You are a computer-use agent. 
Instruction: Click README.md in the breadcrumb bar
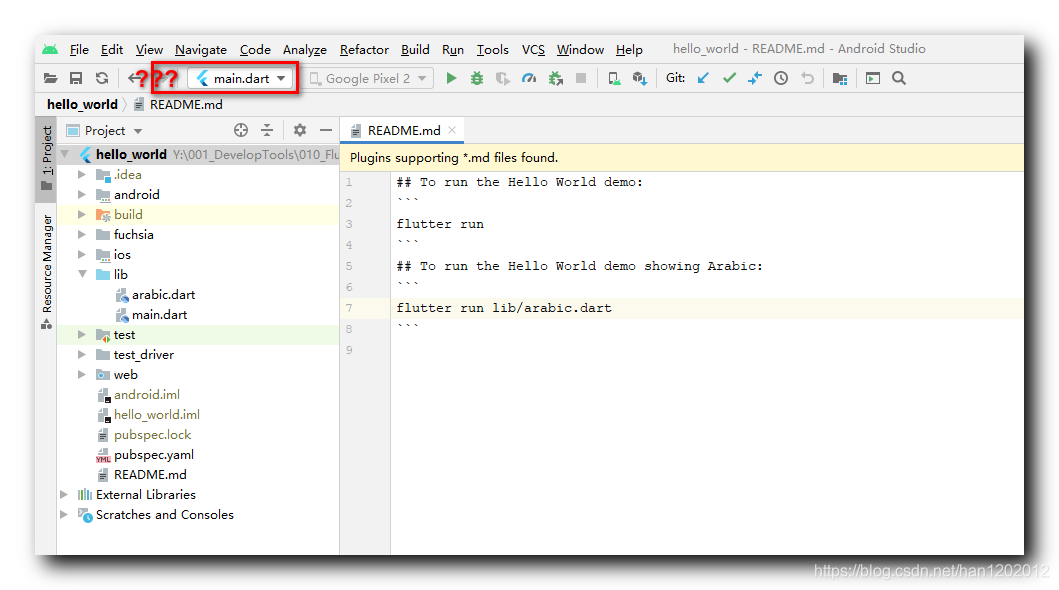[178, 105]
